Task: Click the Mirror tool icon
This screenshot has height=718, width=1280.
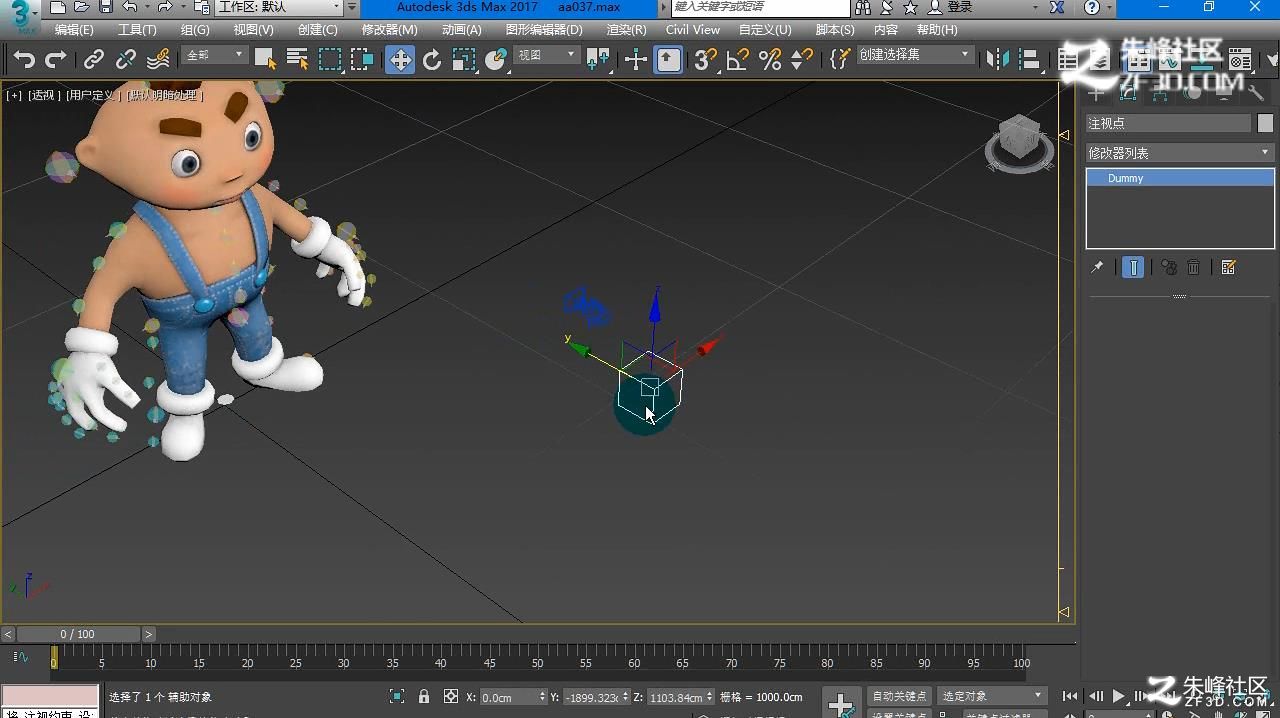Action: pyautogui.click(x=998, y=60)
